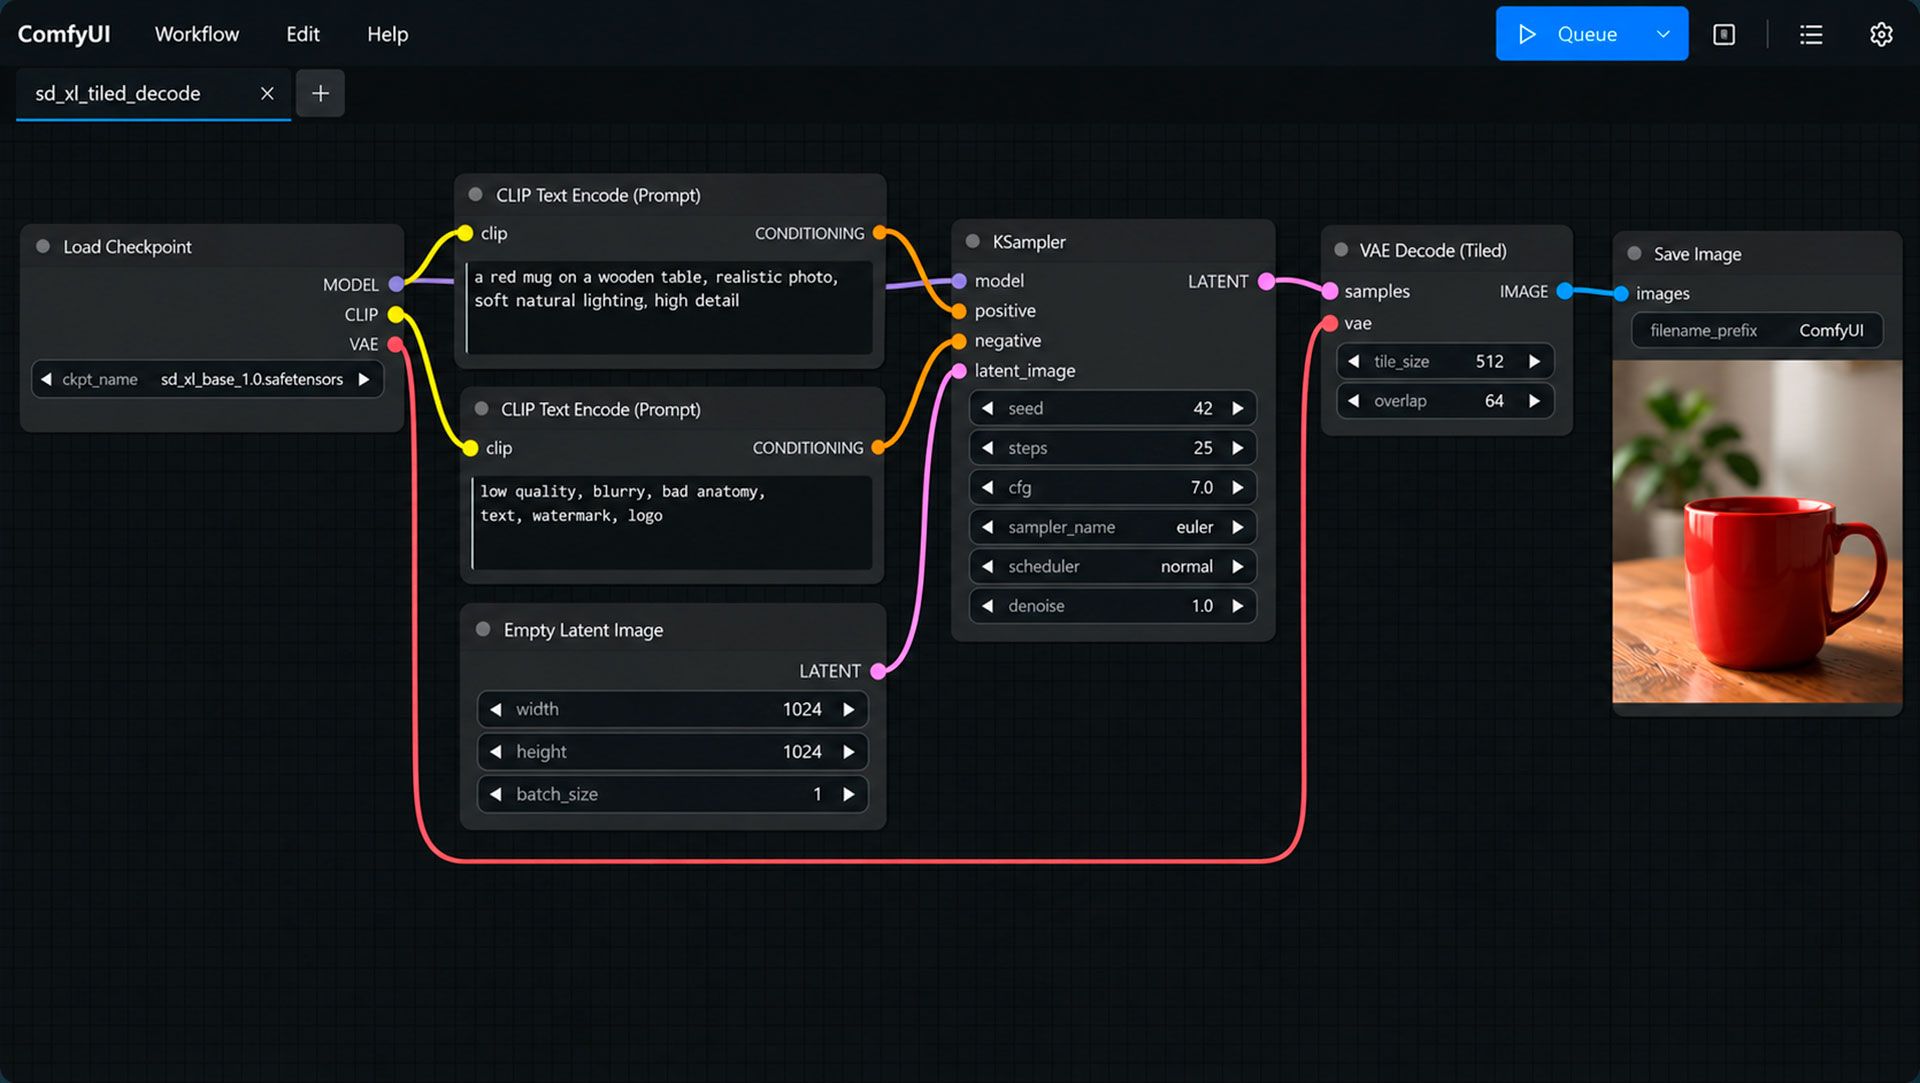Collapse the Empty Latent Image node dot
The height and width of the screenshot is (1083, 1920).
coord(483,629)
